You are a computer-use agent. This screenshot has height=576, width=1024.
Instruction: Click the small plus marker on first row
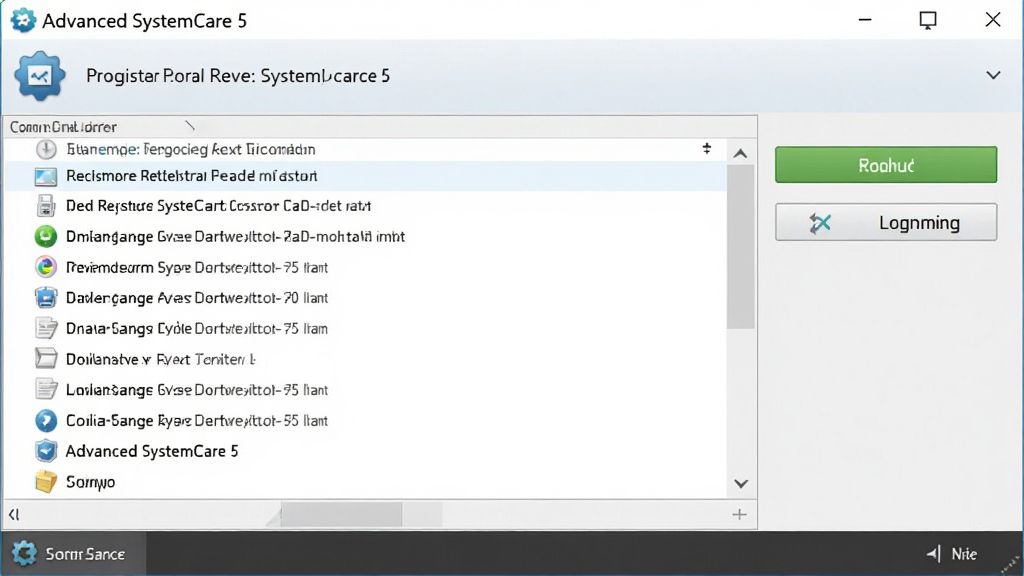[x=707, y=148]
